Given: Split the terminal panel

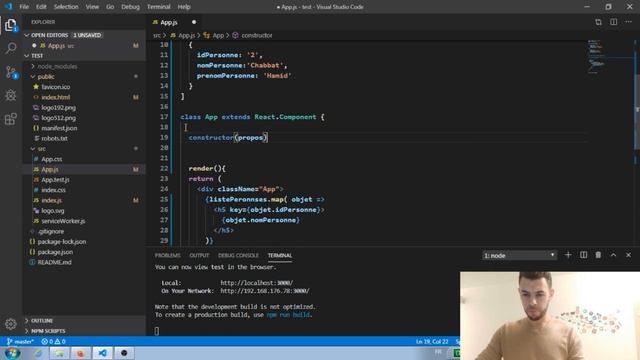Looking at the screenshot, I should pos(584,255).
